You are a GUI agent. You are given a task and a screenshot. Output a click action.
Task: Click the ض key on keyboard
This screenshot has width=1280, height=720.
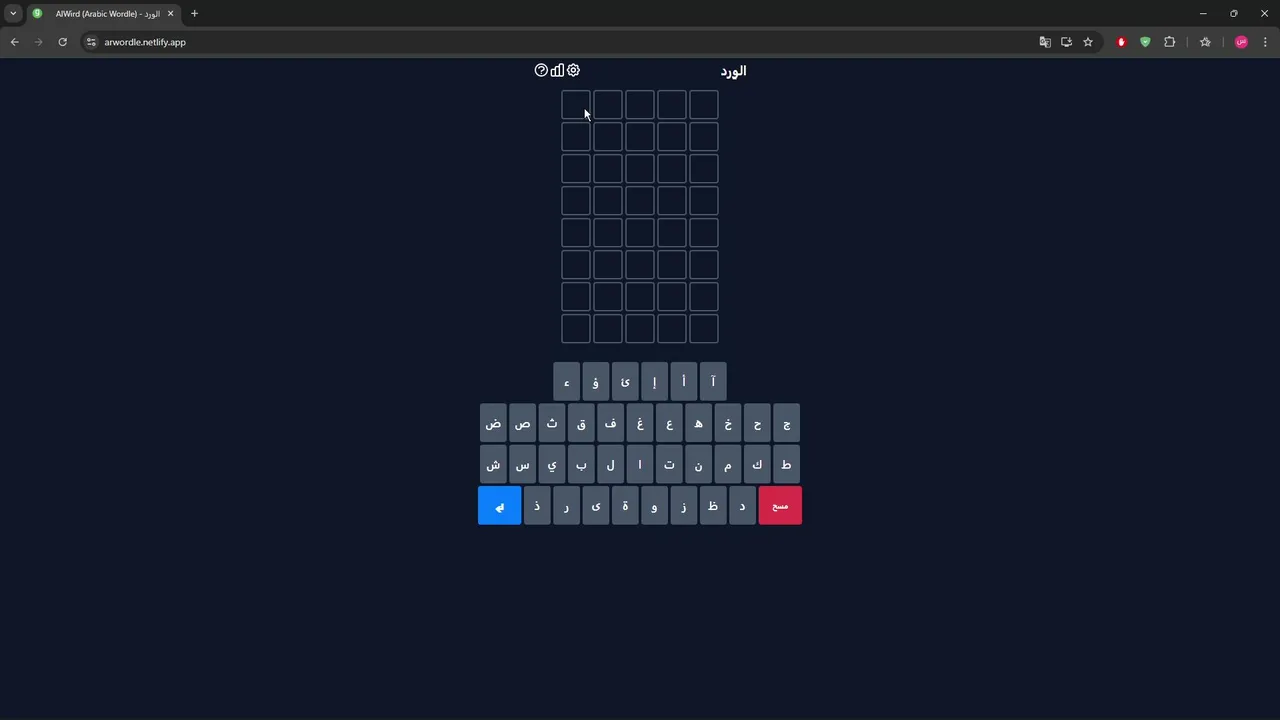pyautogui.click(x=493, y=424)
